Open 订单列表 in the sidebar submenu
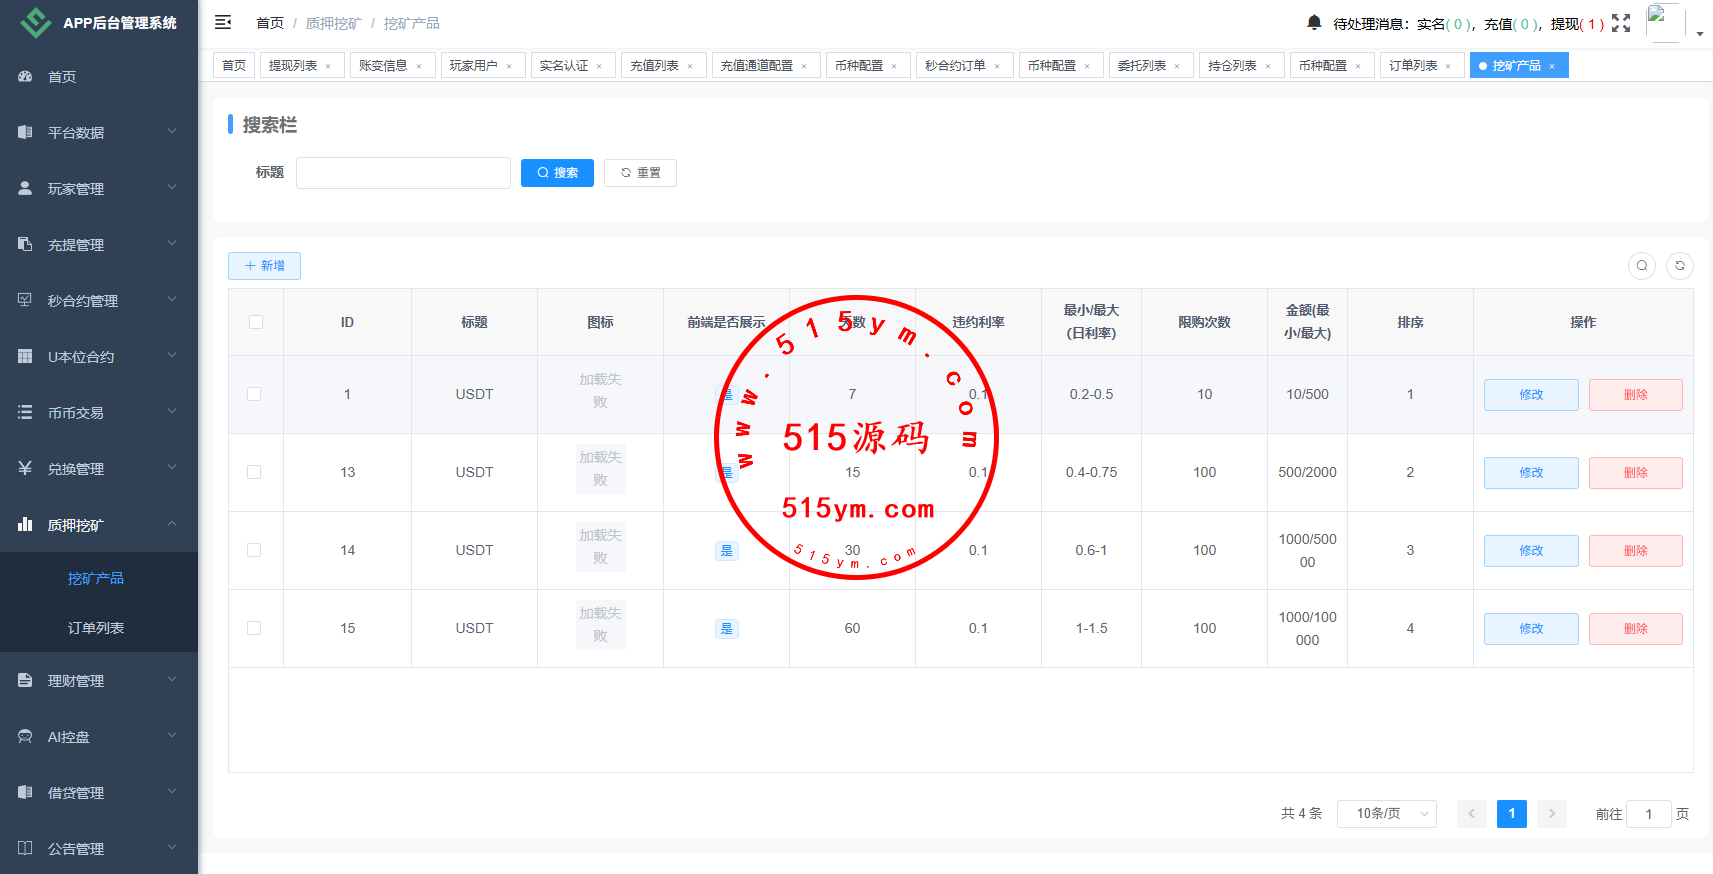The image size is (1713, 874). pos(96,628)
